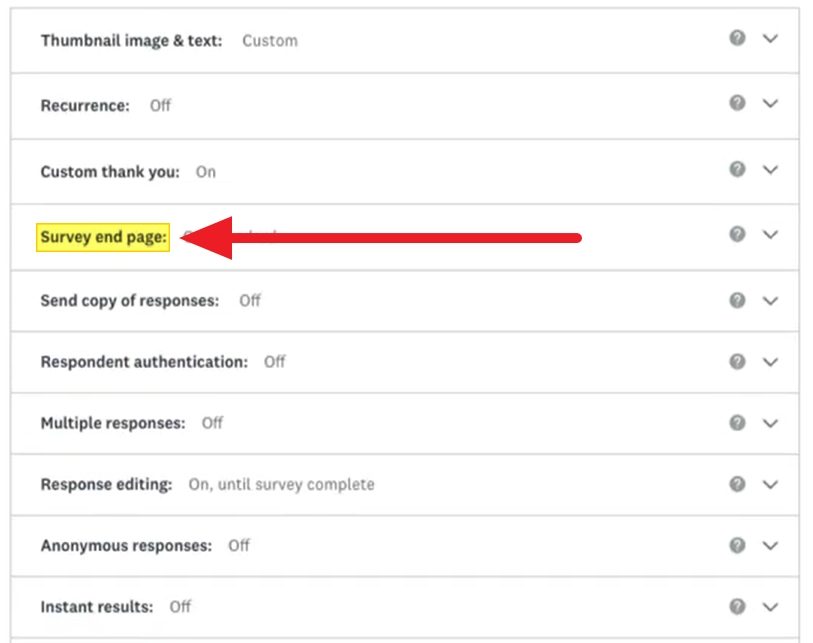Open Instant results help icon
The image size is (813, 643).
tap(737, 606)
